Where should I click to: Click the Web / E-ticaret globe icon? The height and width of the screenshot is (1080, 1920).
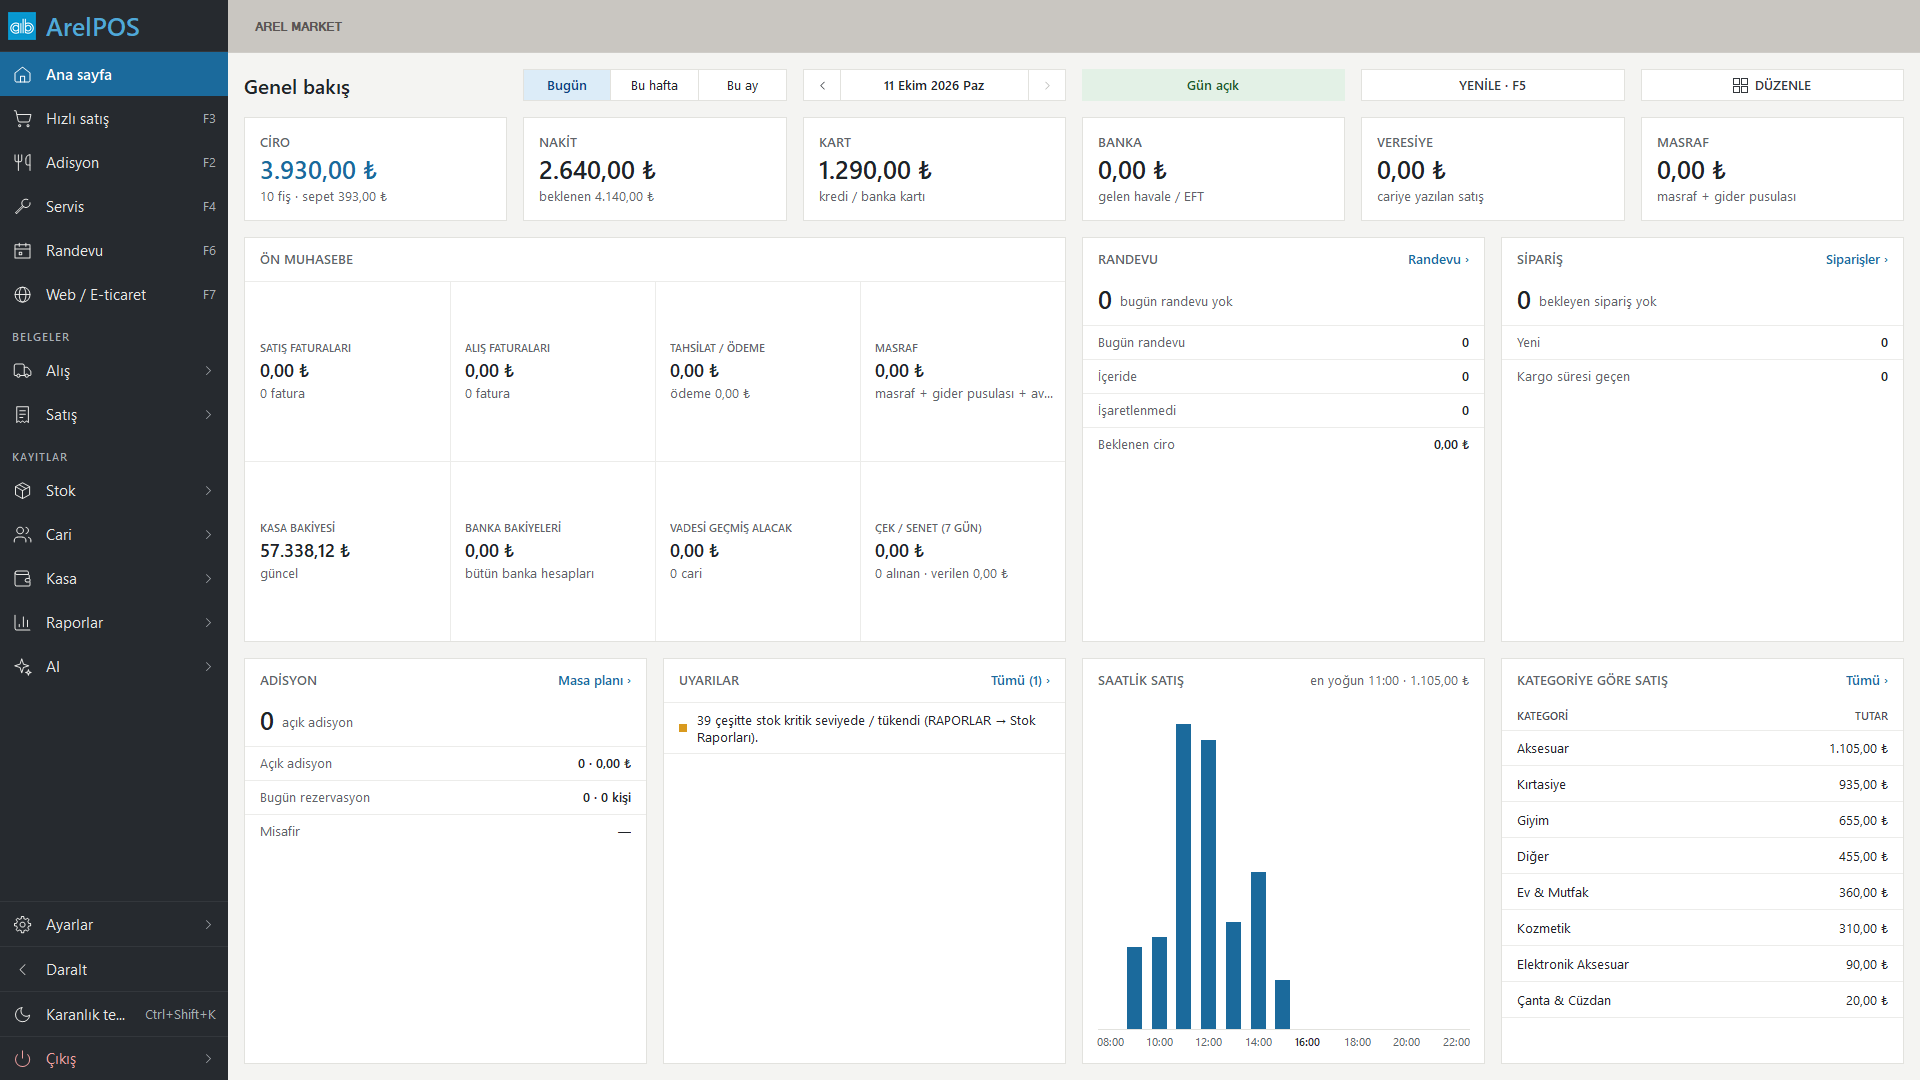(x=22, y=295)
